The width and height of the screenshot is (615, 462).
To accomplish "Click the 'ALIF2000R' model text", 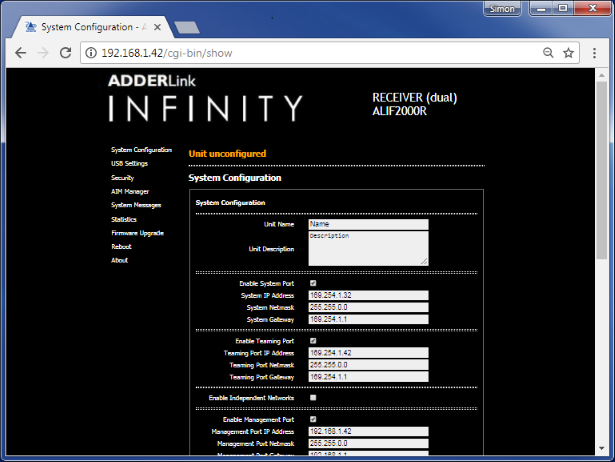I will click(x=399, y=111).
